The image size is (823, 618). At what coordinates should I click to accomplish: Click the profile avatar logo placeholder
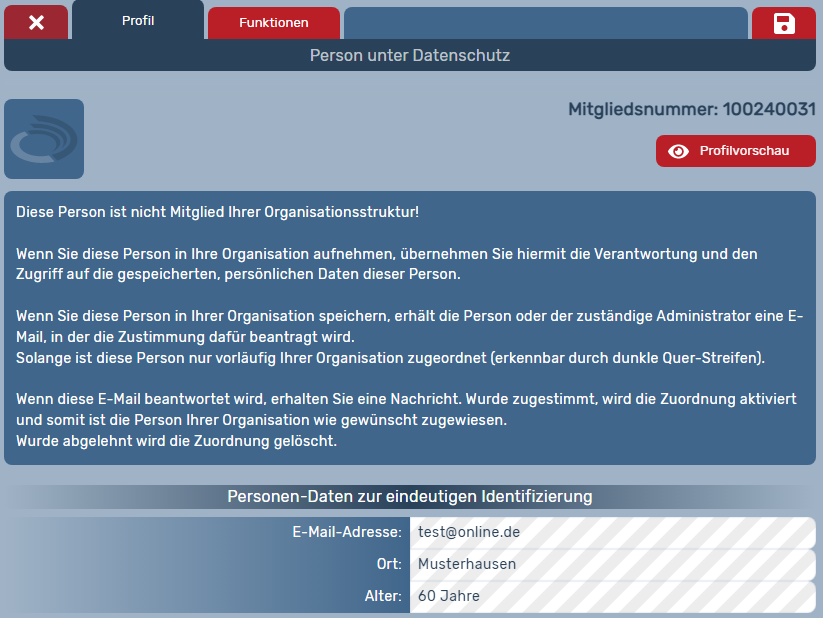(x=44, y=139)
